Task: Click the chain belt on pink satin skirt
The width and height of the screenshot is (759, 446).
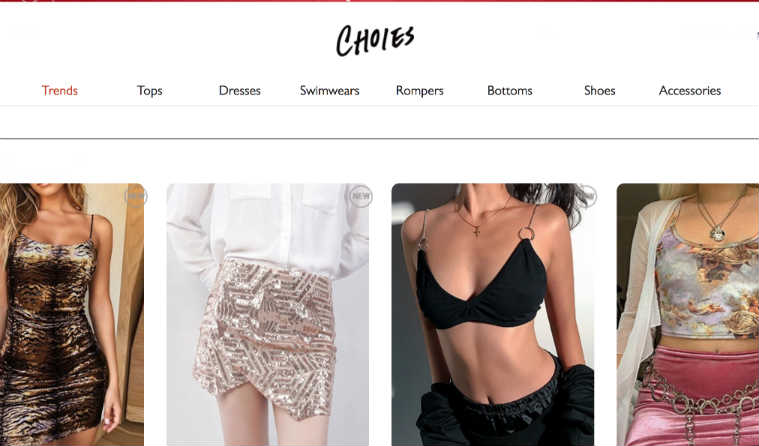Action: coord(697,400)
